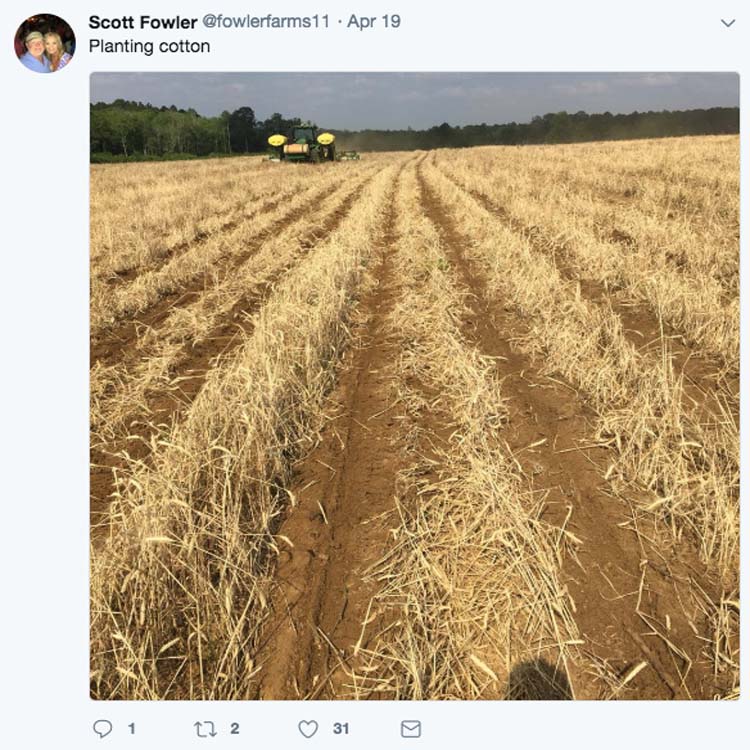Viewport: 750px width, 750px height.
Task: Like the tweet with the heart icon
Action: coord(308,729)
